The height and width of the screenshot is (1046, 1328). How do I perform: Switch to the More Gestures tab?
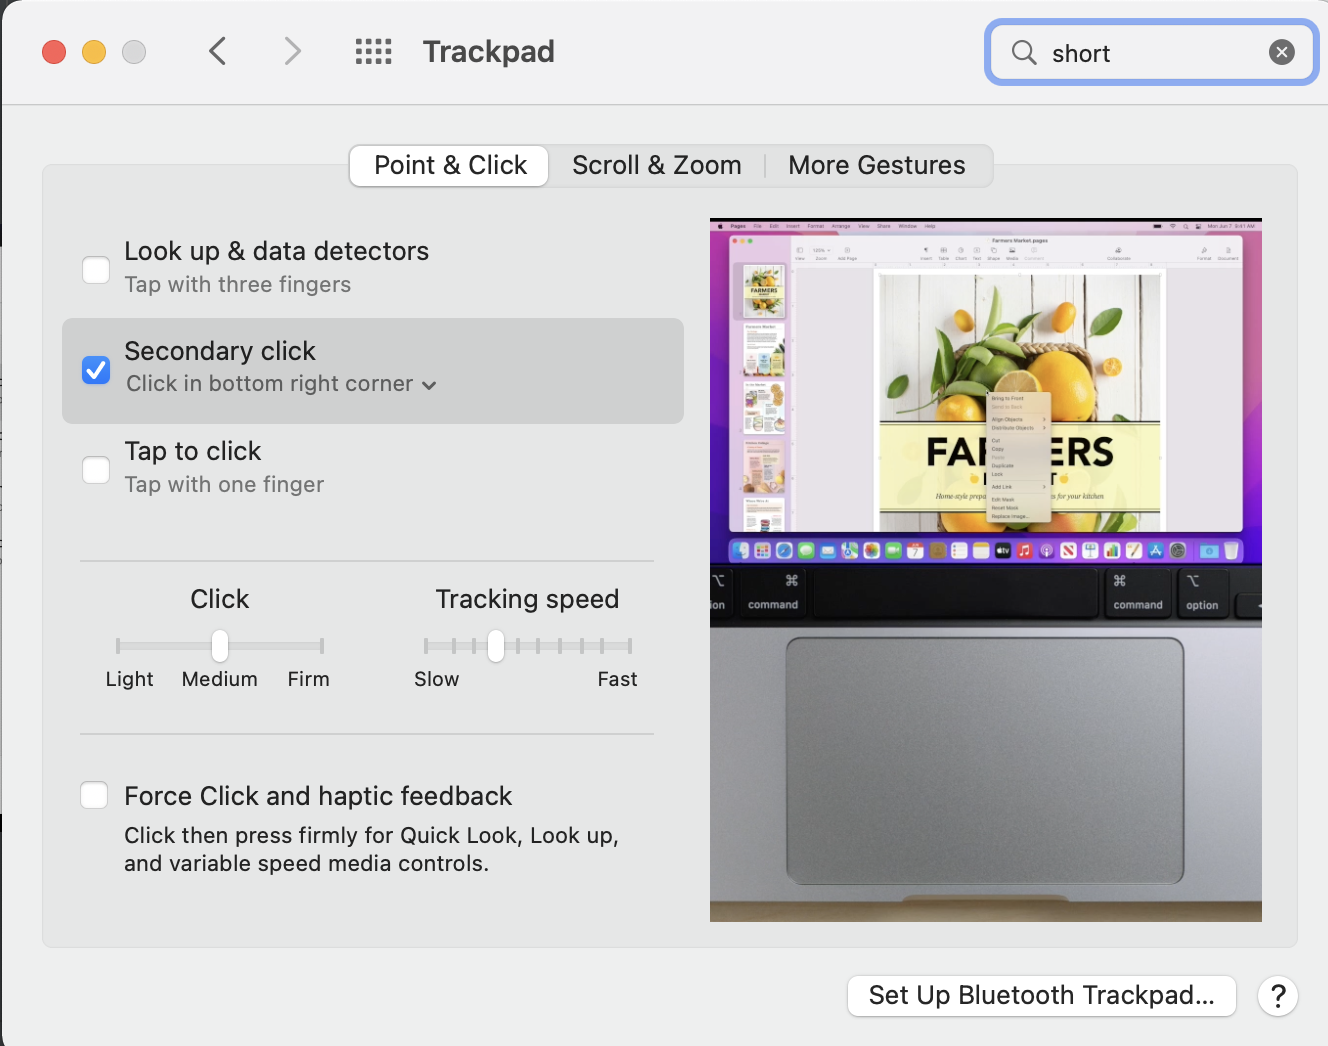877,165
